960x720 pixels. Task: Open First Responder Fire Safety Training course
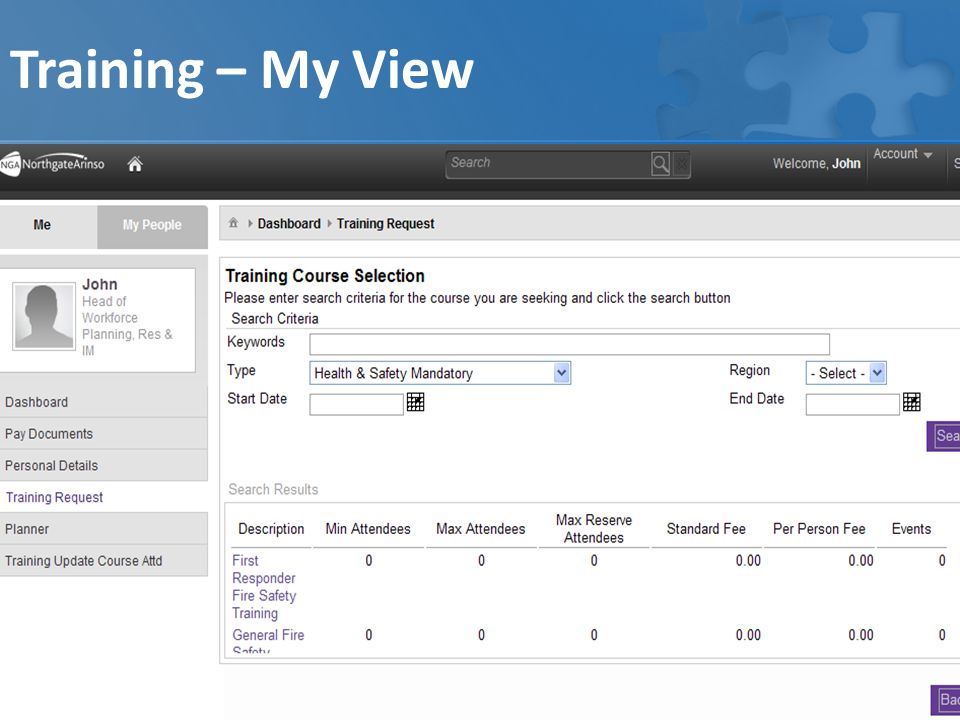tap(264, 587)
